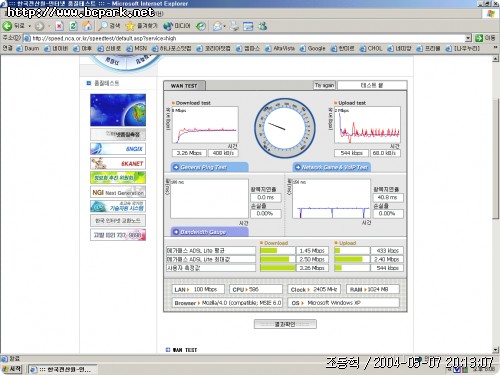500x375 pixels.
Task: Expand the Mail button dropdown arrow
Action: pyautogui.click(x=225, y=26)
